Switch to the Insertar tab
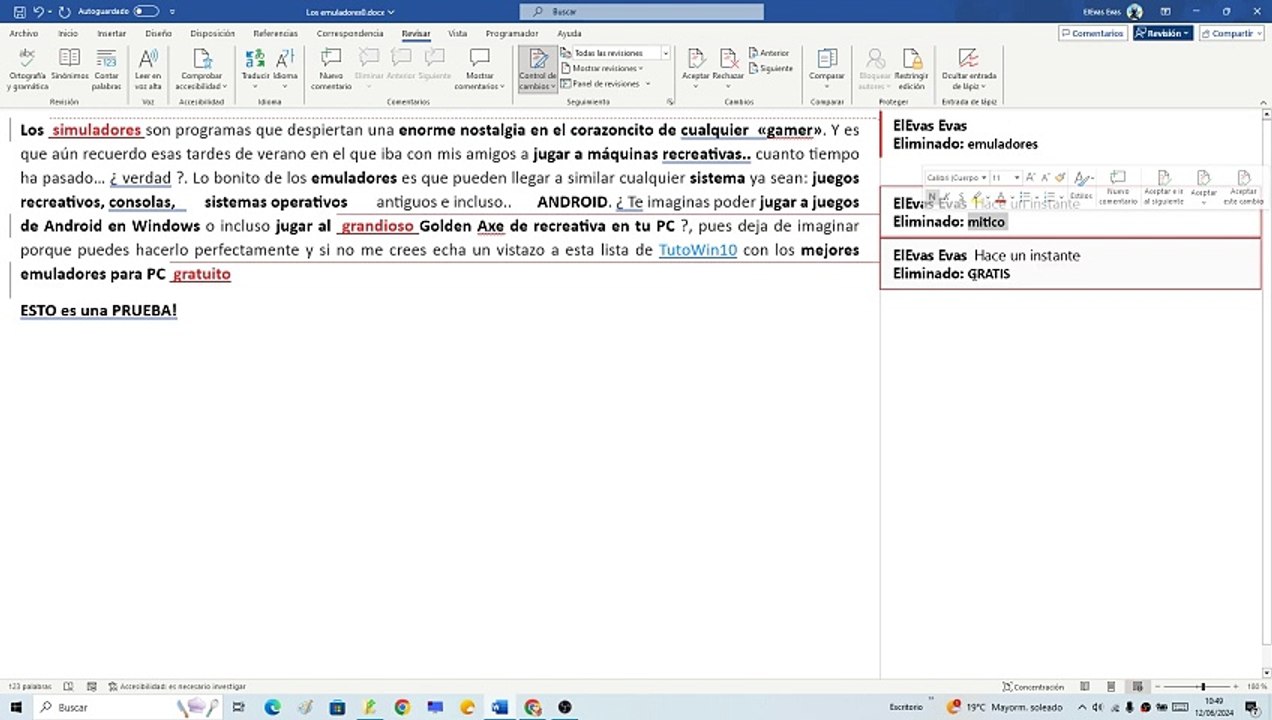This screenshot has width=1272, height=720. 111,33
